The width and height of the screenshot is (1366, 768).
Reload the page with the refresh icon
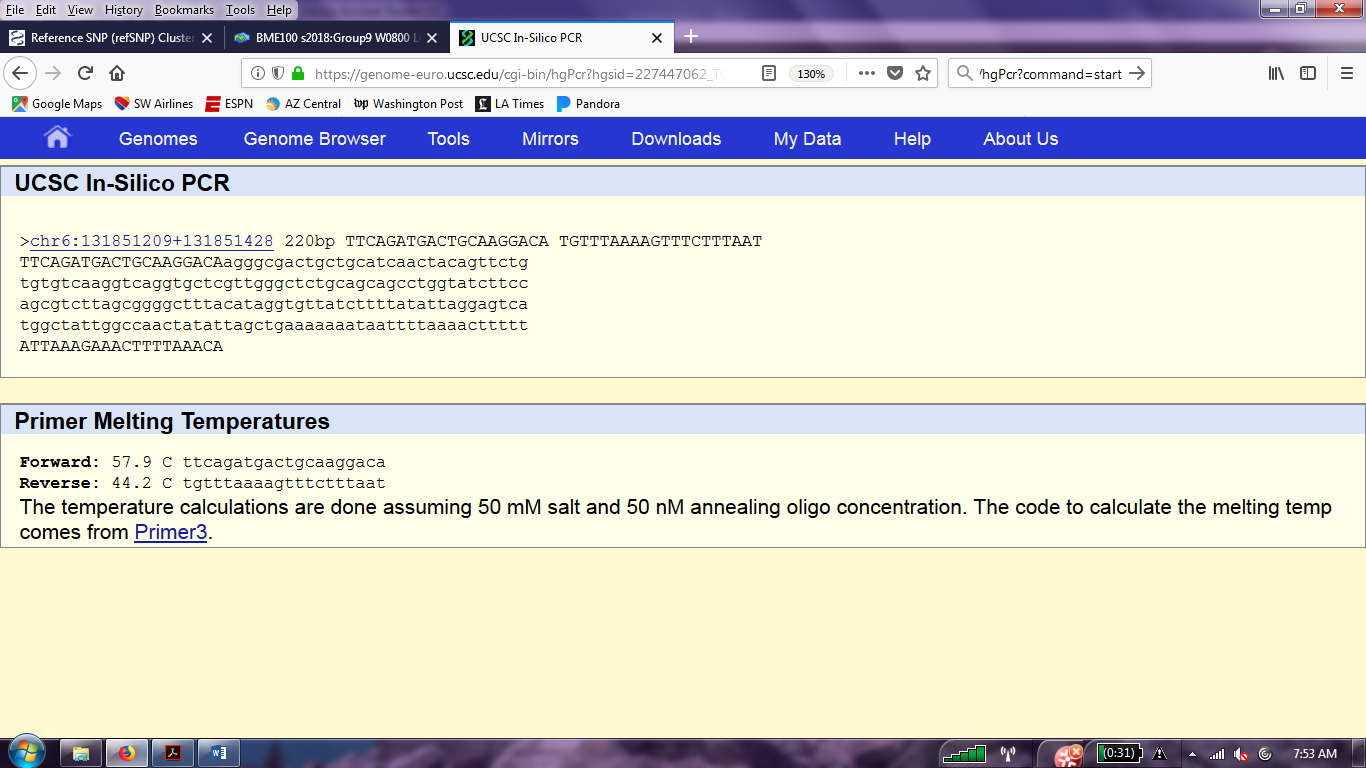tap(85, 73)
